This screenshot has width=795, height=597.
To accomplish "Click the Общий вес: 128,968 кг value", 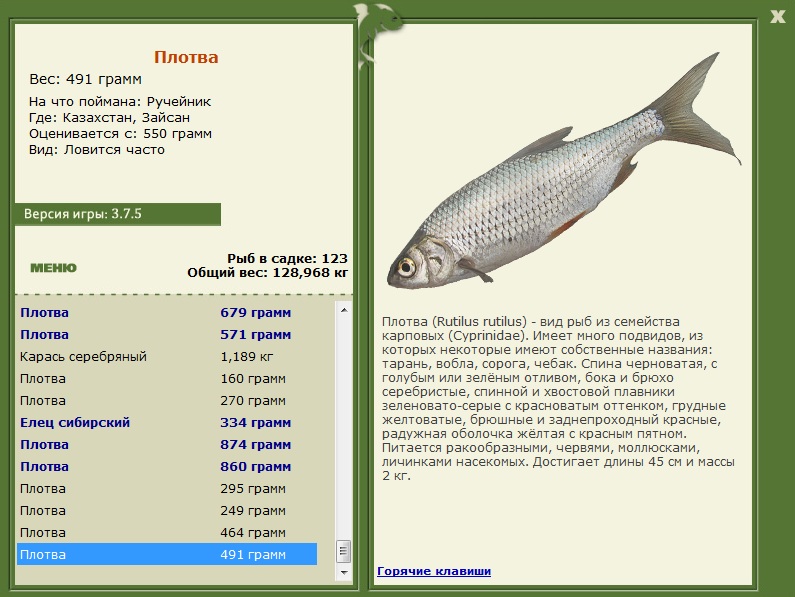I will pyautogui.click(x=268, y=273).
